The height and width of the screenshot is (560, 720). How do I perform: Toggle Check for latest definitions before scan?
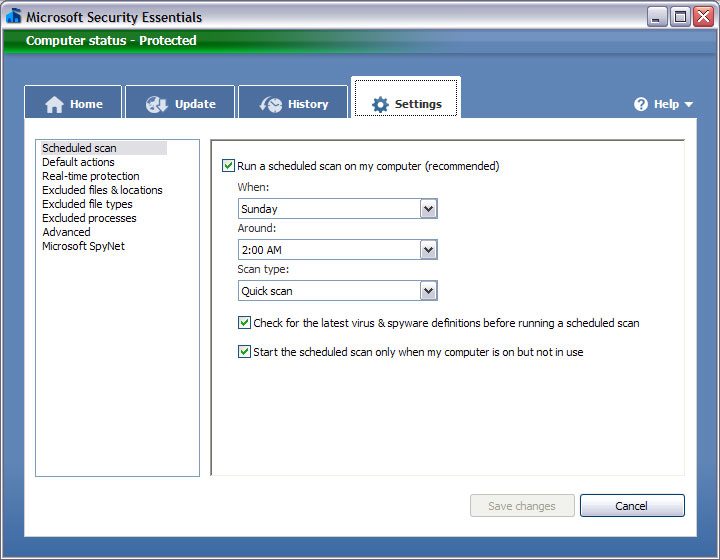(x=244, y=323)
